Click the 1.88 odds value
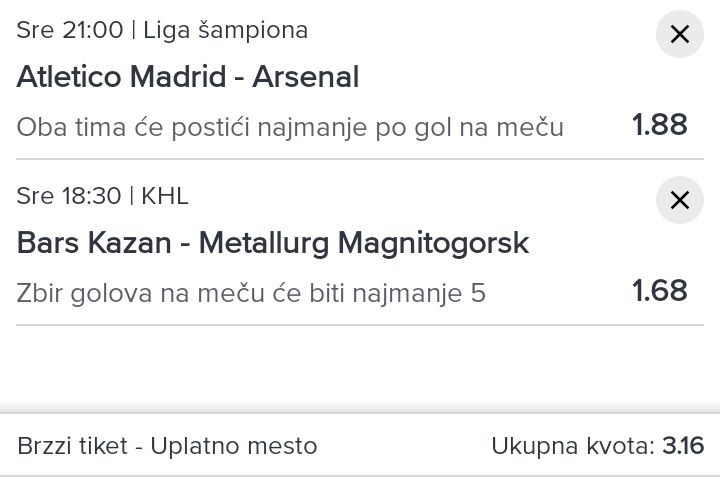The width and height of the screenshot is (720, 477). pyautogui.click(x=660, y=125)
